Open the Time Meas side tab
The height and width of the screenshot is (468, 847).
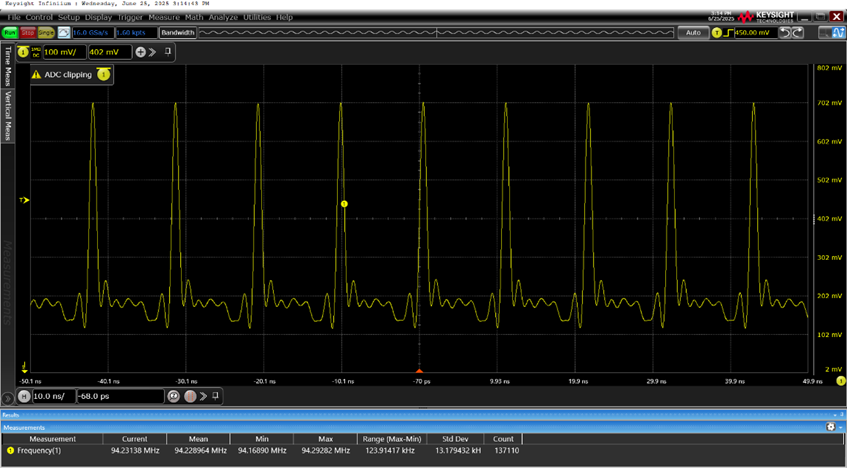click(x=8, y=66)
